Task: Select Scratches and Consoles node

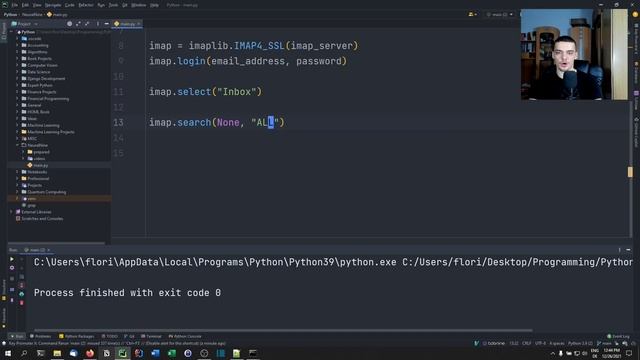Action: pos(42,218)
